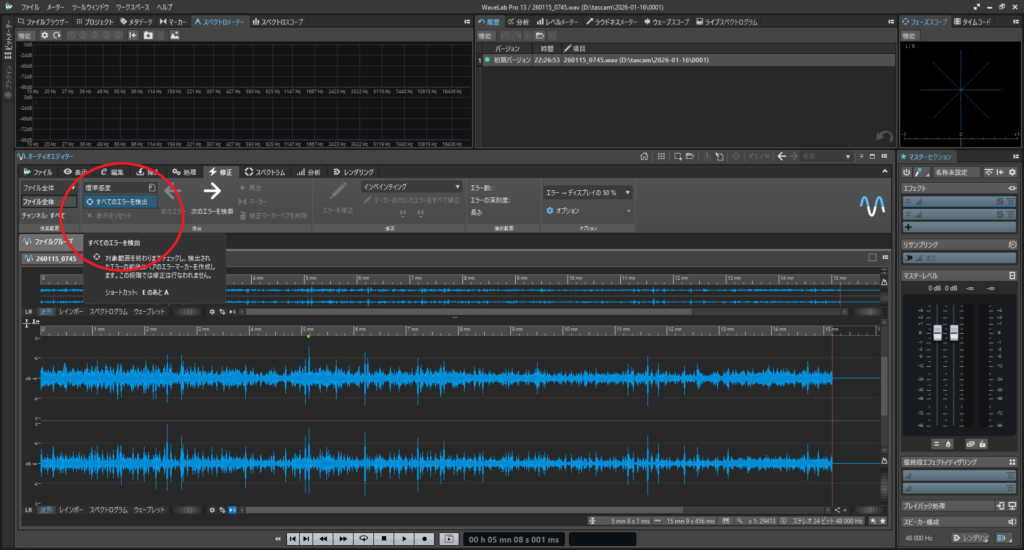Click the すべてのエラーを検出 button

[x=117, y=201]
